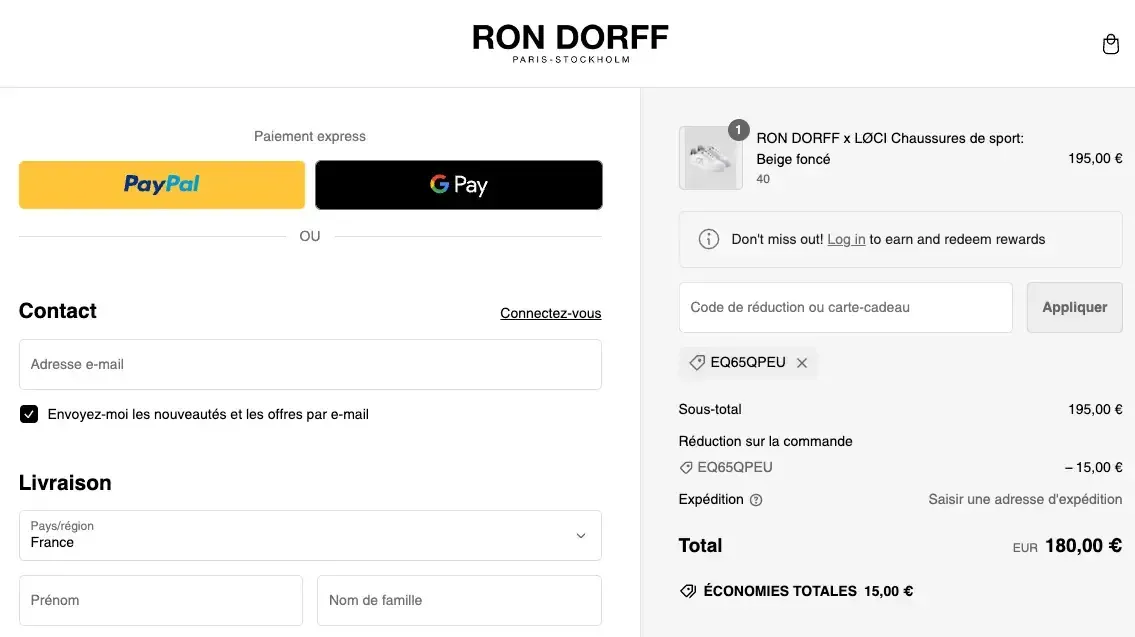The image size is (1135, 637).
Task: Follow the Connectez-vous link
Action: coord(551,313)
